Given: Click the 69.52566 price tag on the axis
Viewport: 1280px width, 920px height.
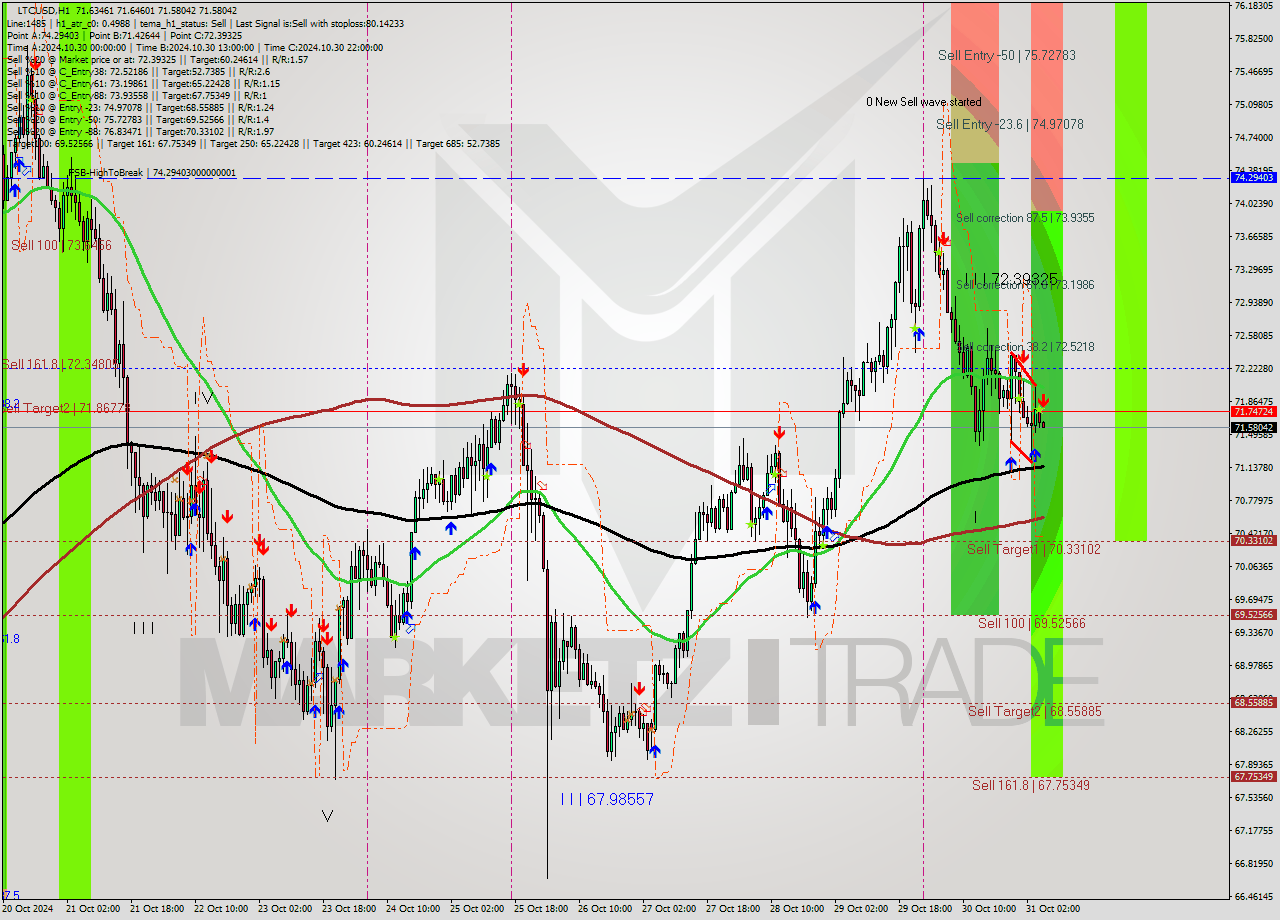Looking at the screenshot, I should 1253,615.
